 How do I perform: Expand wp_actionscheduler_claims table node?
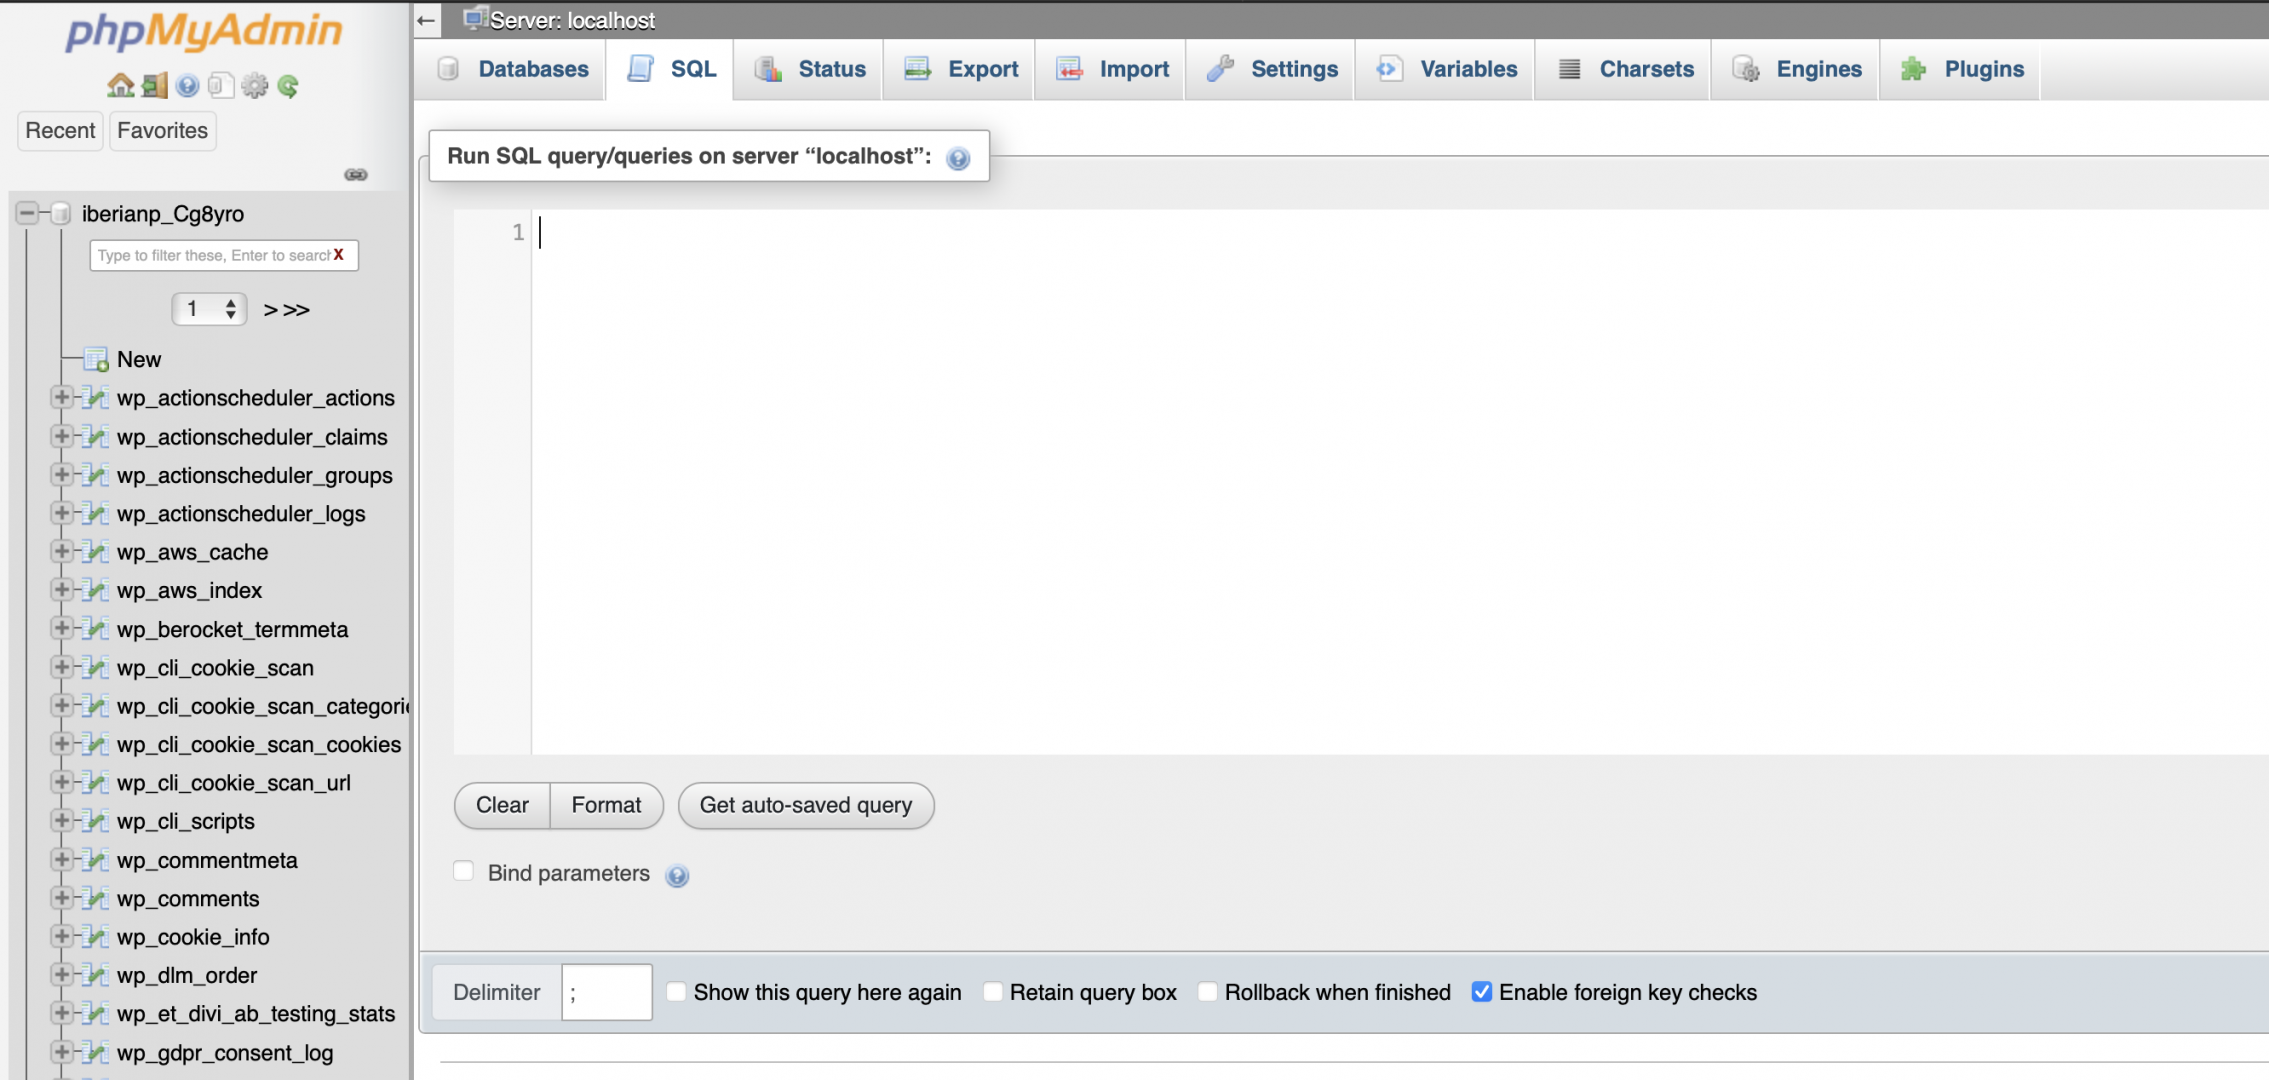[61, 436]
